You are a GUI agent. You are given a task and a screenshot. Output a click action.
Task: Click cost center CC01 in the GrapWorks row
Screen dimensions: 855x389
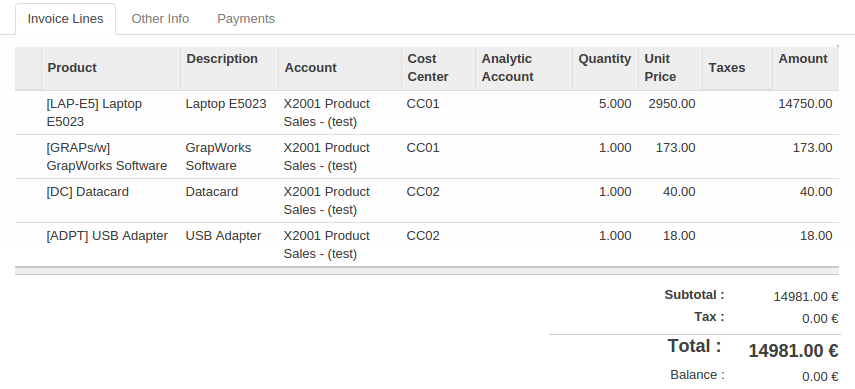438,157
